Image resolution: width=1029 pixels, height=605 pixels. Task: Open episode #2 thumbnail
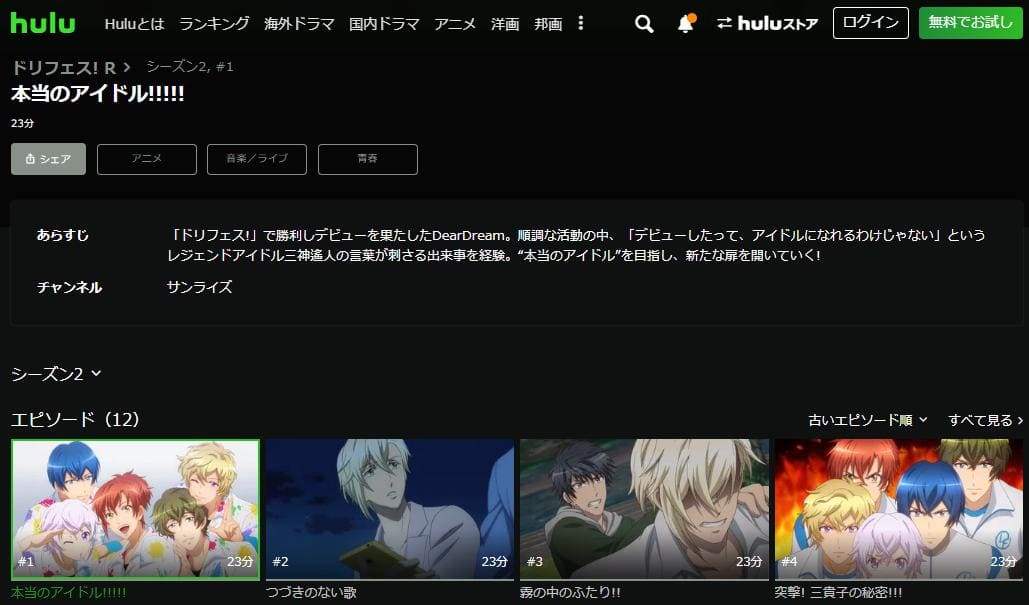pyautogui.click(x=390, y=510)
